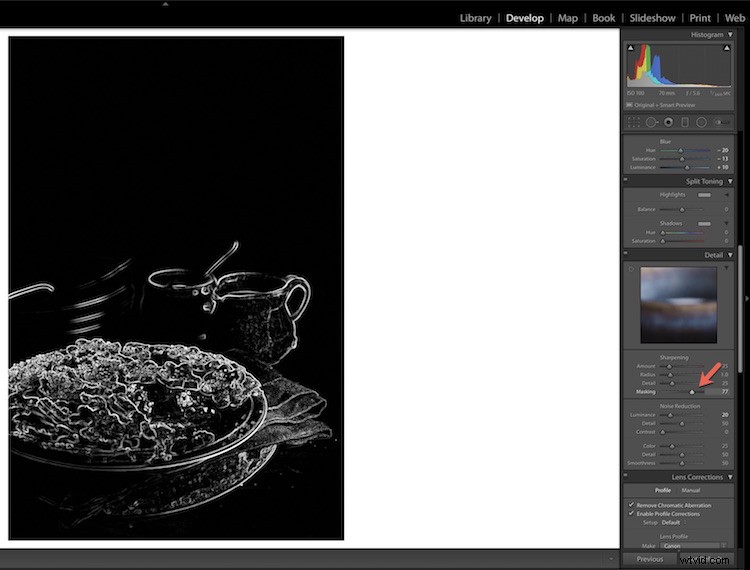The height and width of the screenshot is (570, 750).
Task: Click the Noise Reduction Smoothness slider
Action: click(x=682, y=463)
